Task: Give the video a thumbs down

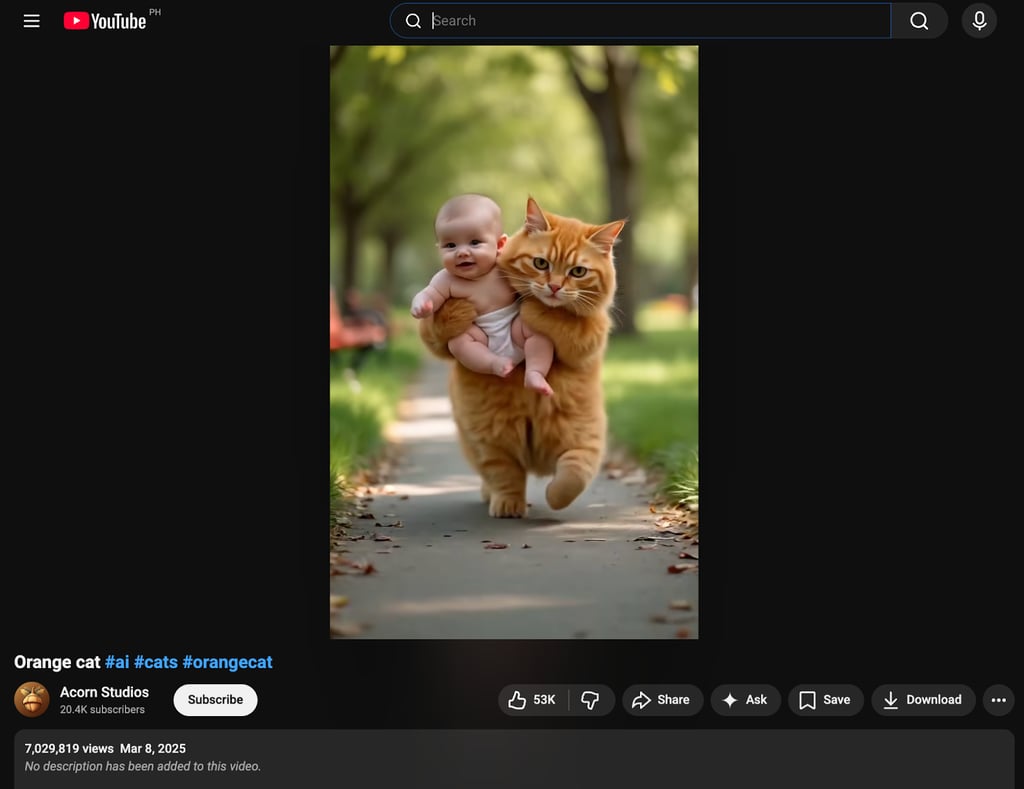Action: pyautogui.click(x=592, y=700)
